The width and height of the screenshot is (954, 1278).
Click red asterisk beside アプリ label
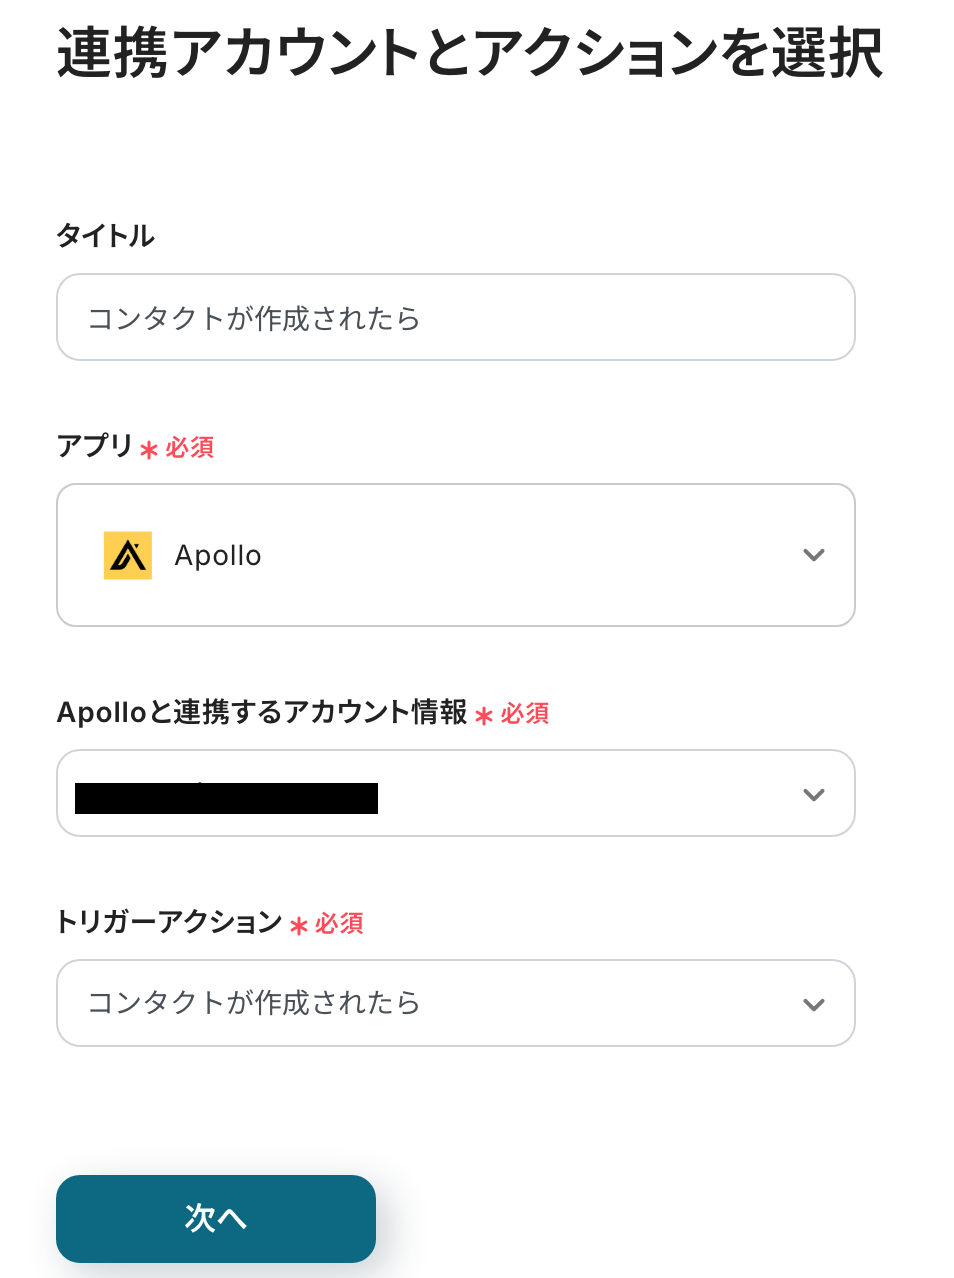click(149, 450)
